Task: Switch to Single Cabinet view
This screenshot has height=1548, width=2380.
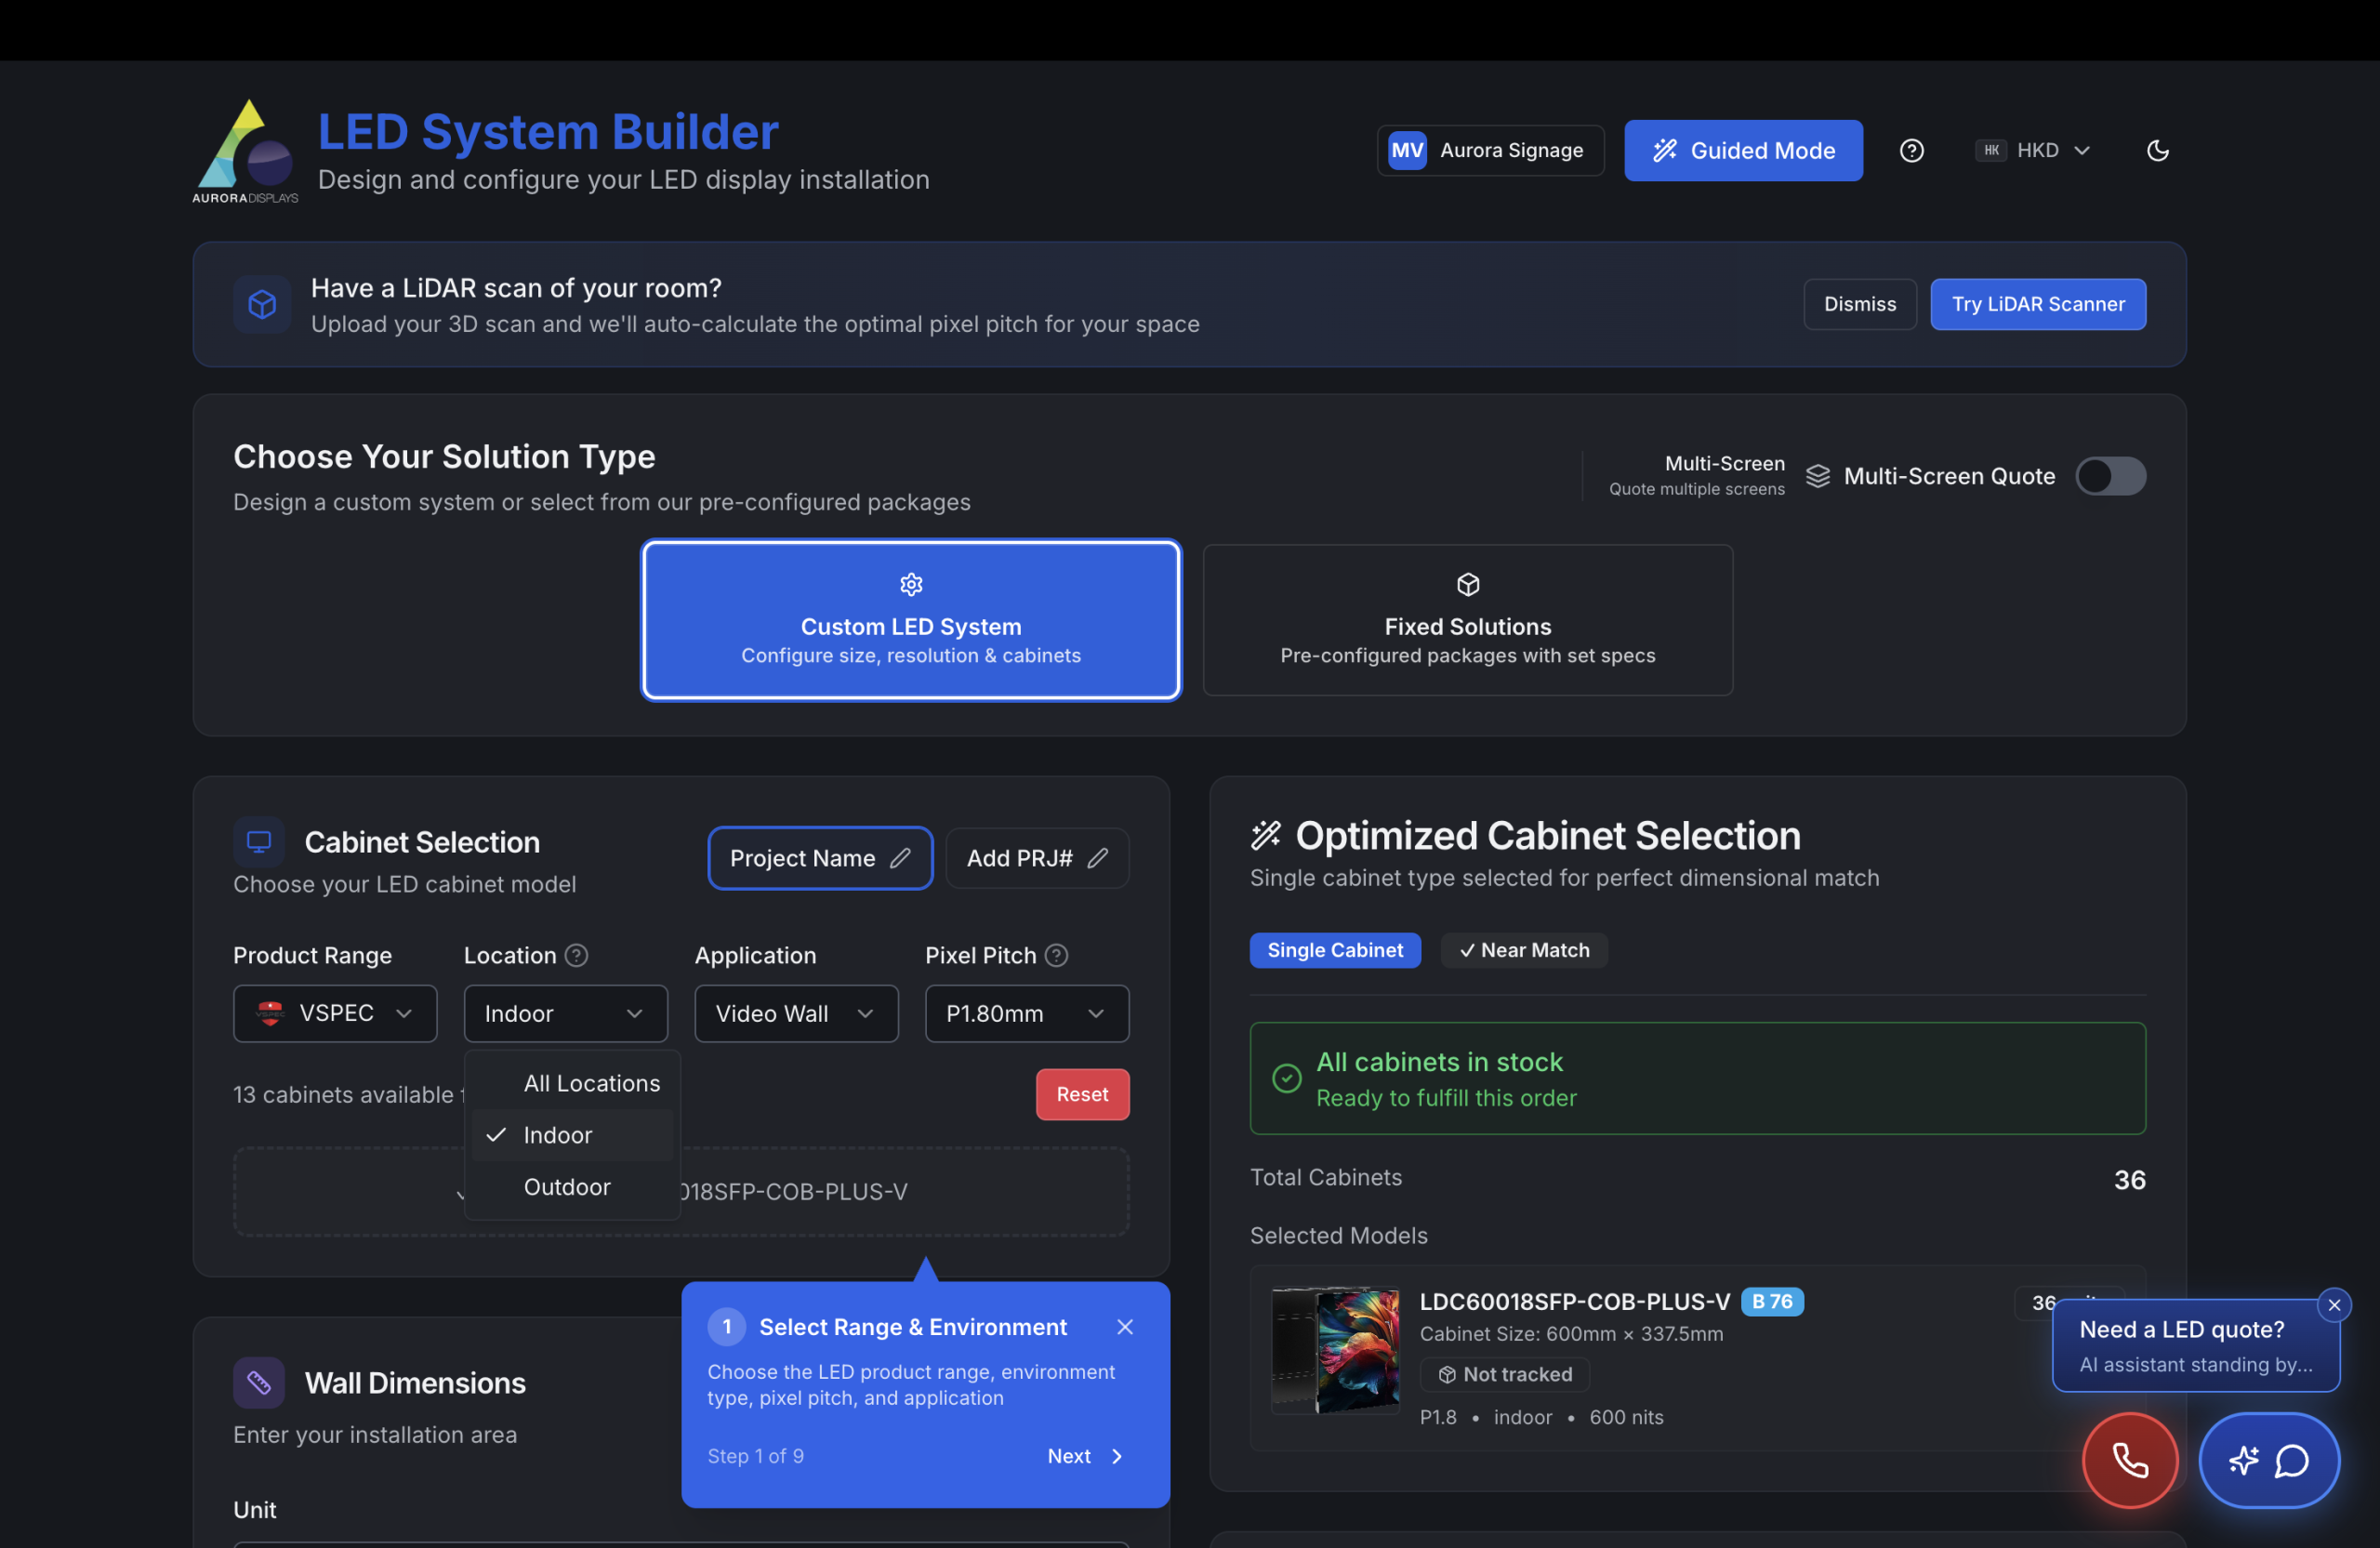Action: [1335, 950]
